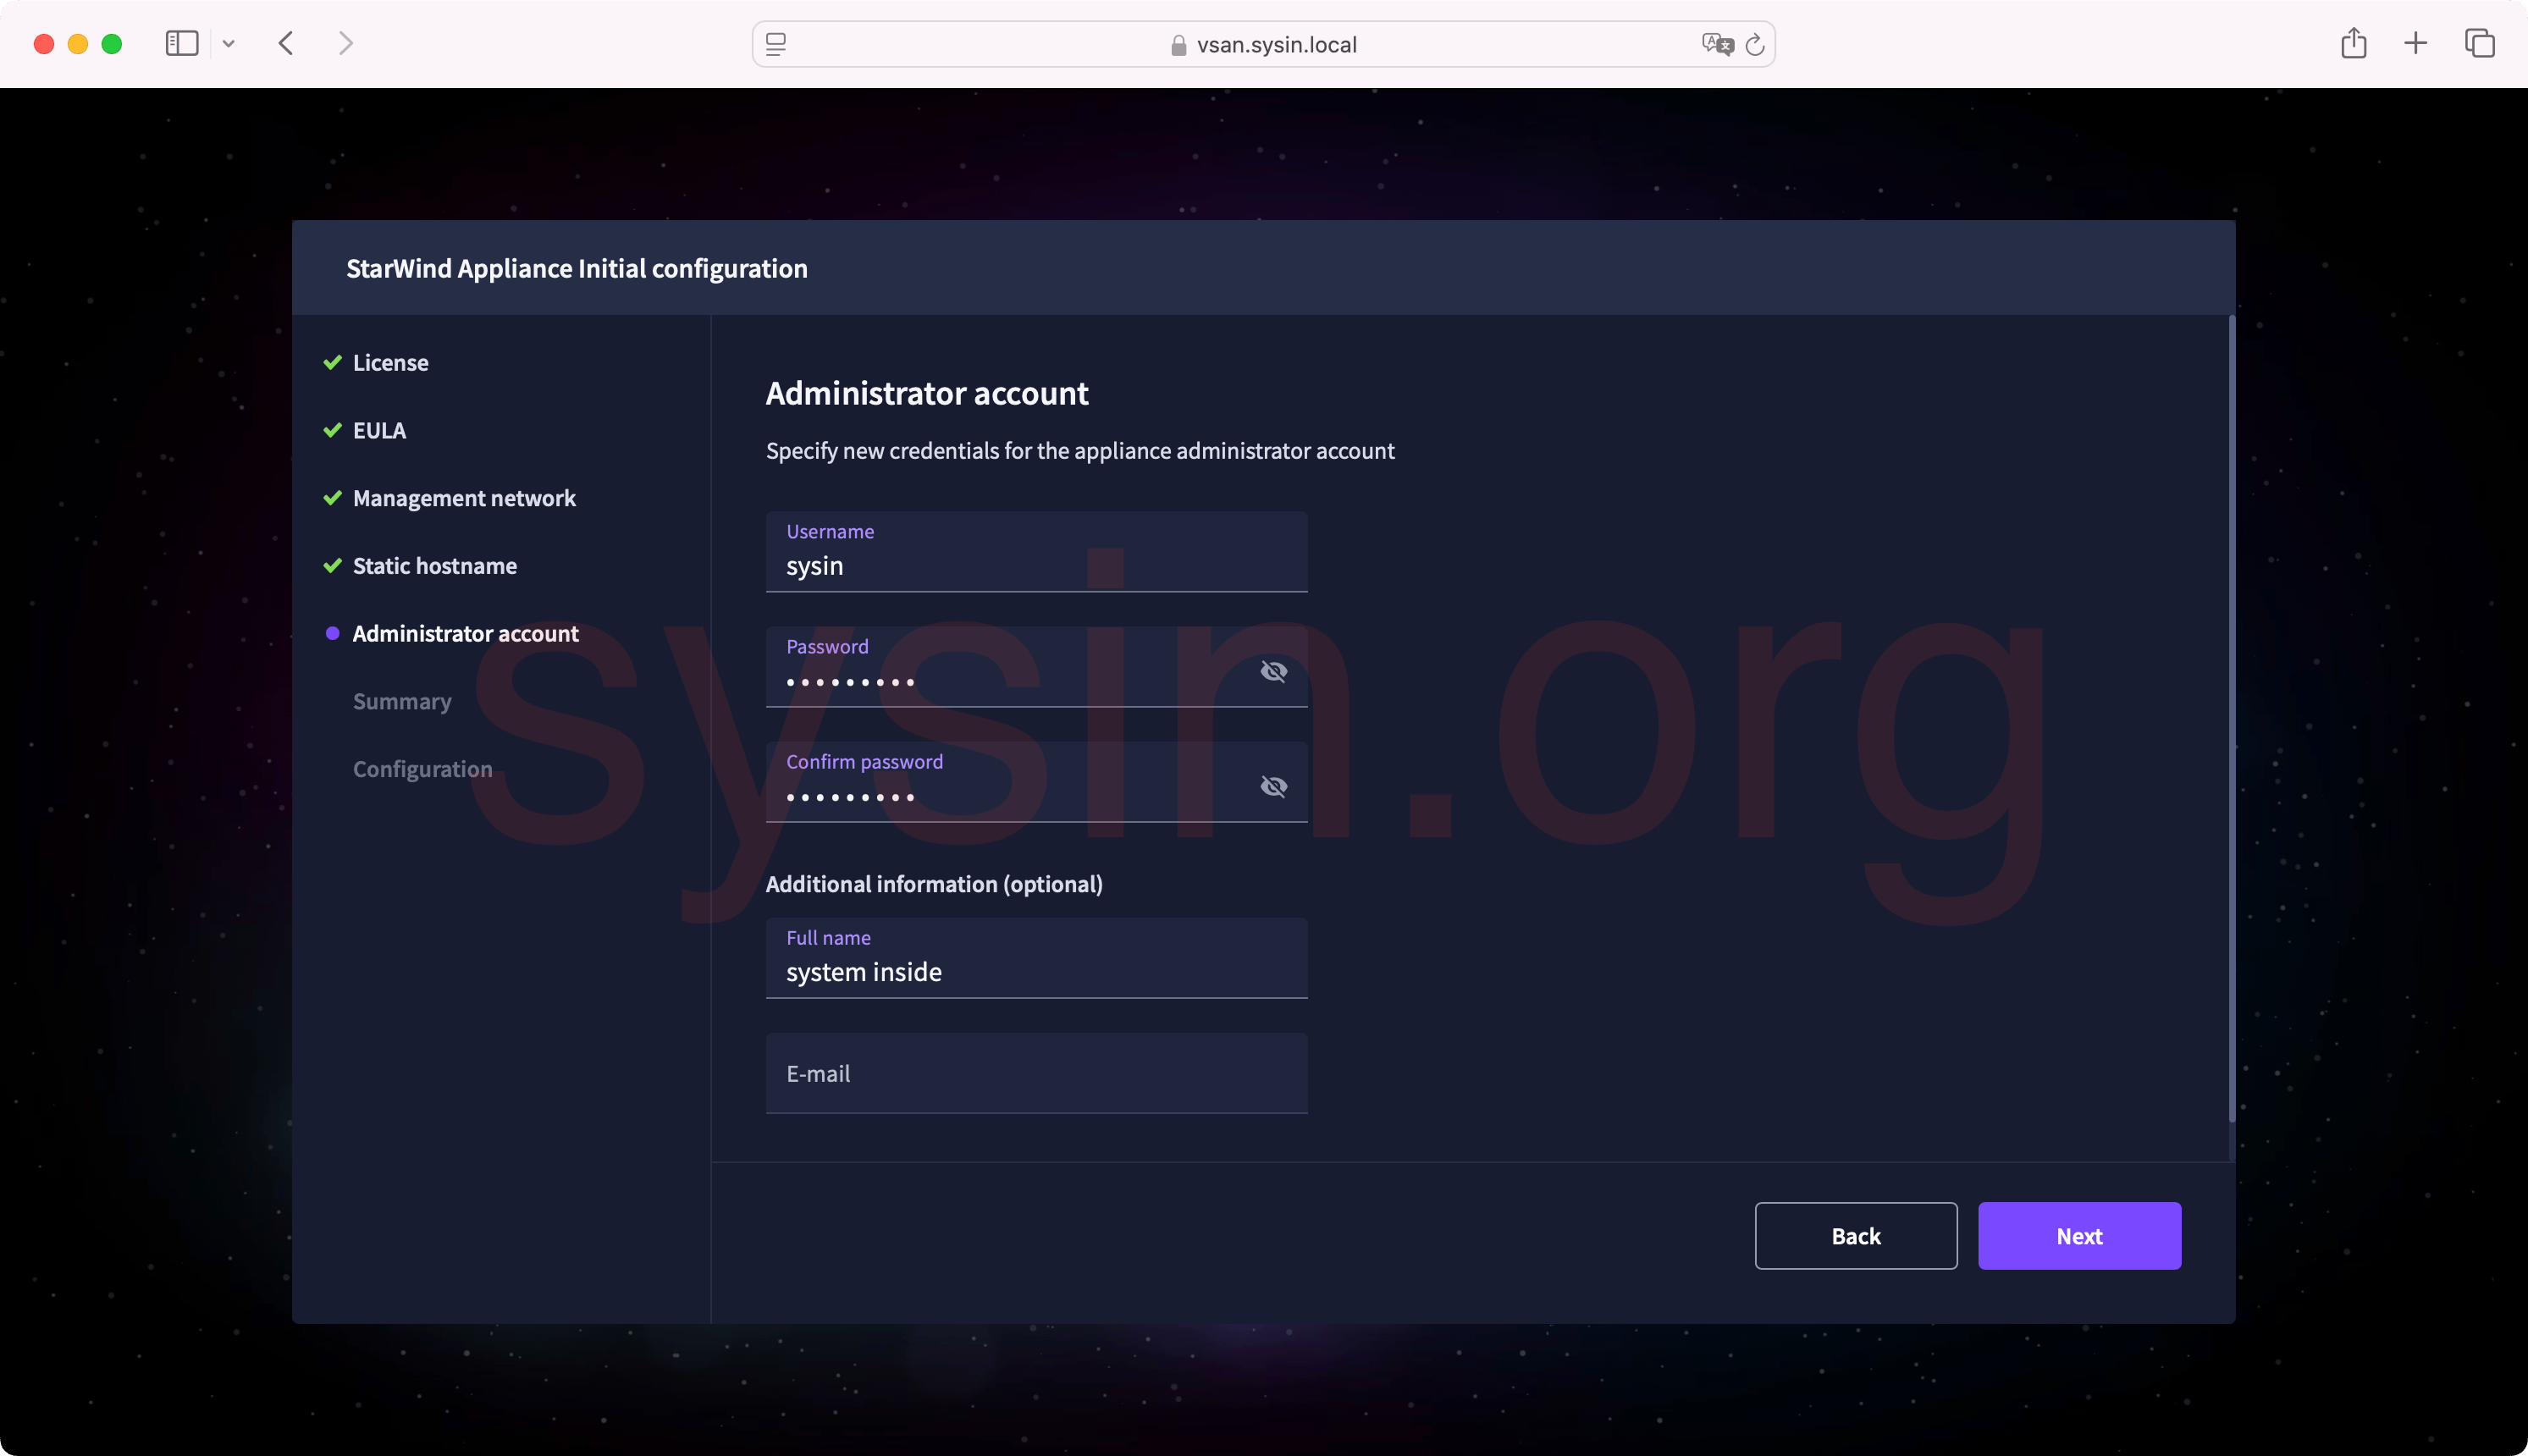Select the Administrator account step
This screenshot has height=1456, width=2528.
click(466, 633)
